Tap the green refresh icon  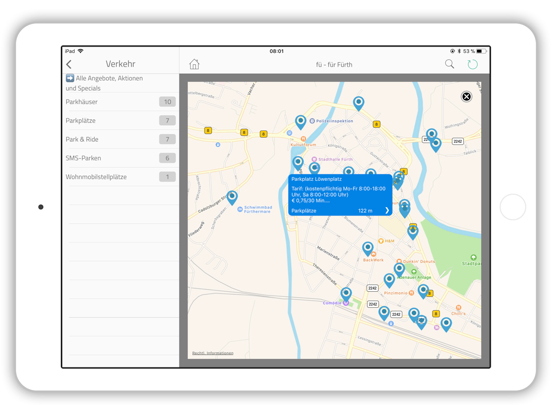[472, 64]
